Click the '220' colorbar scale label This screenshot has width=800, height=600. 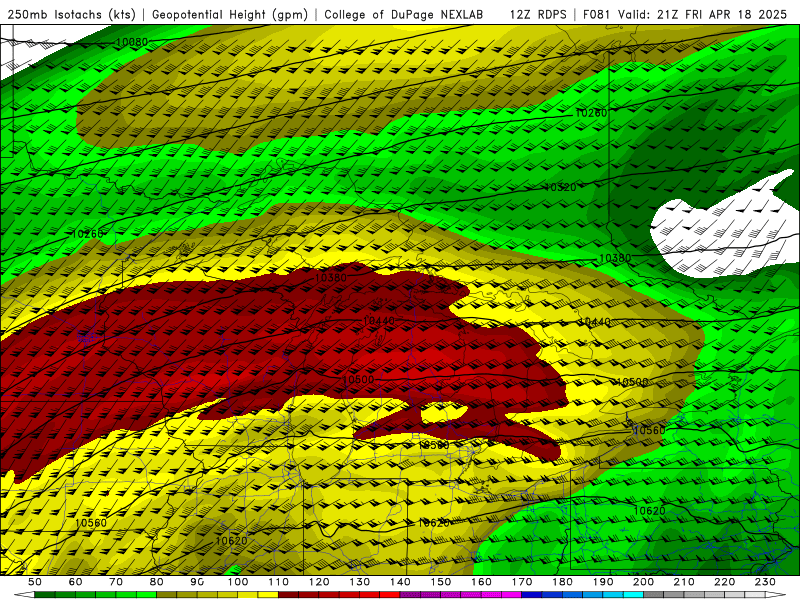(724, 582)
